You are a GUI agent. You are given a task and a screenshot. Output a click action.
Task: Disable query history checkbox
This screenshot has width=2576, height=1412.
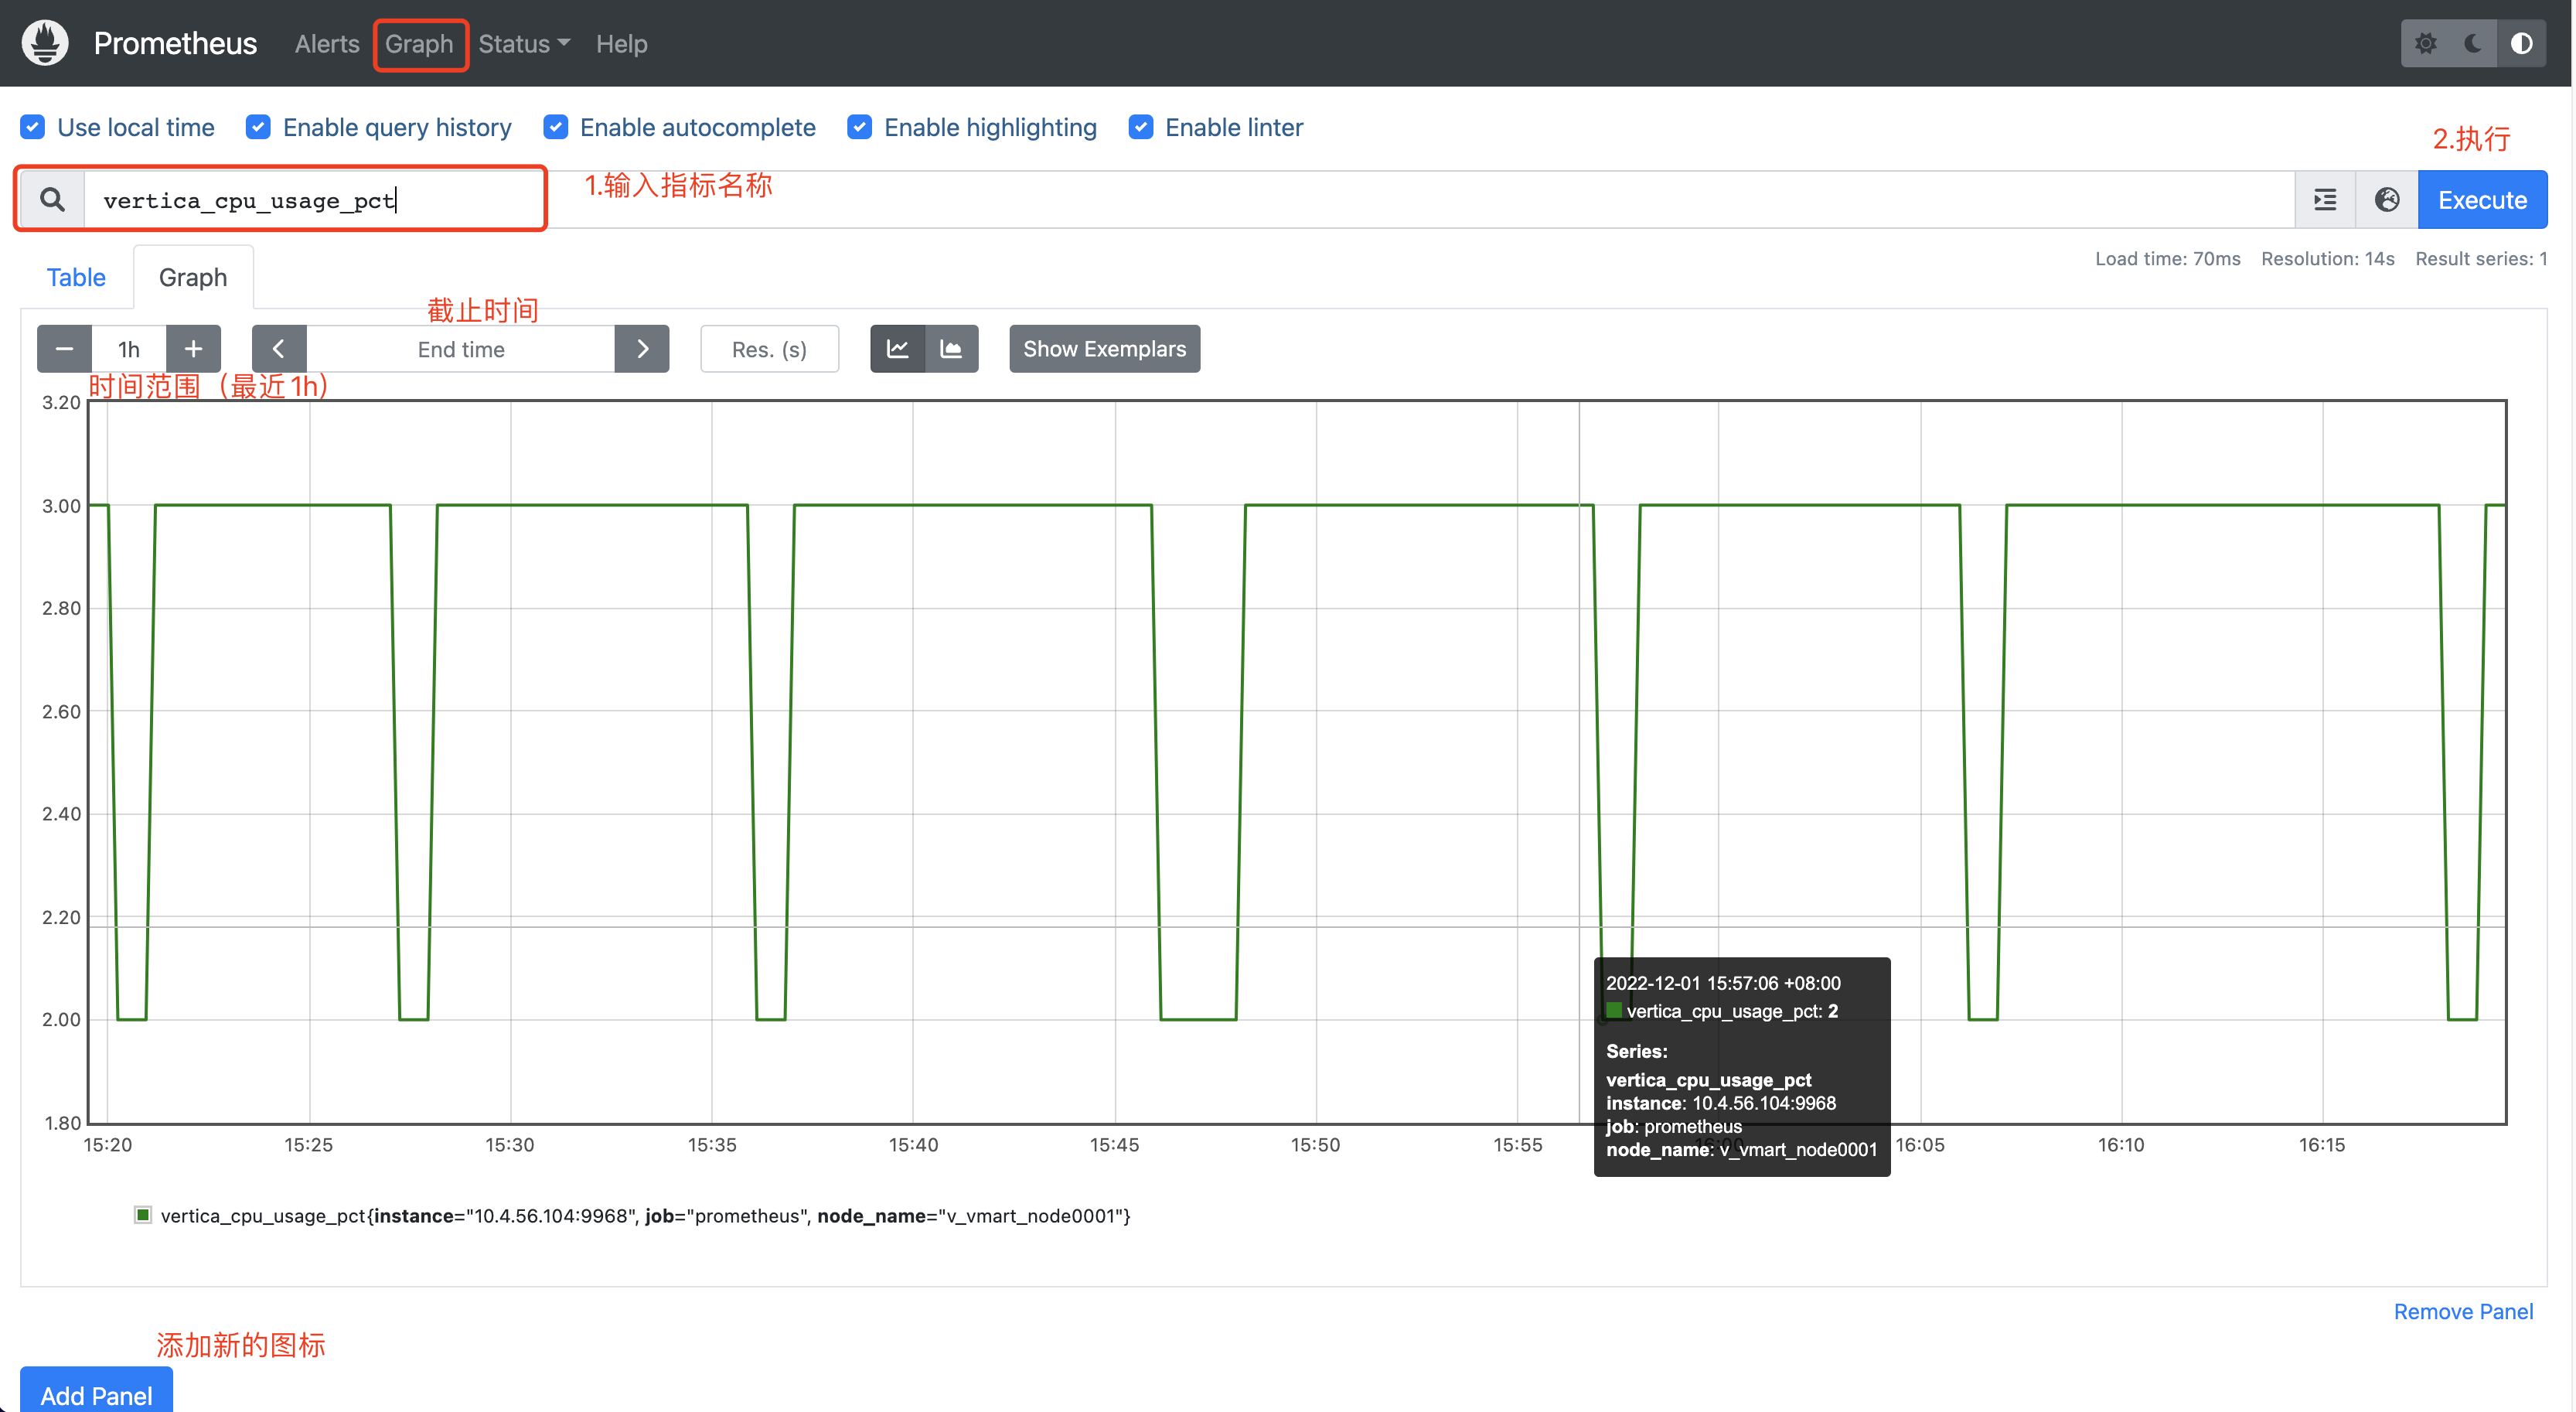tap(258, 127)
